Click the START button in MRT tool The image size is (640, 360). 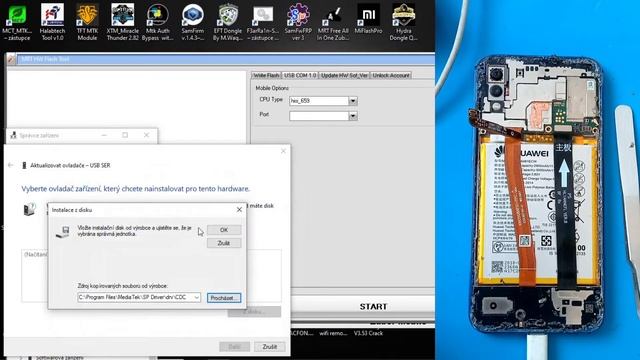coord(373,307)
